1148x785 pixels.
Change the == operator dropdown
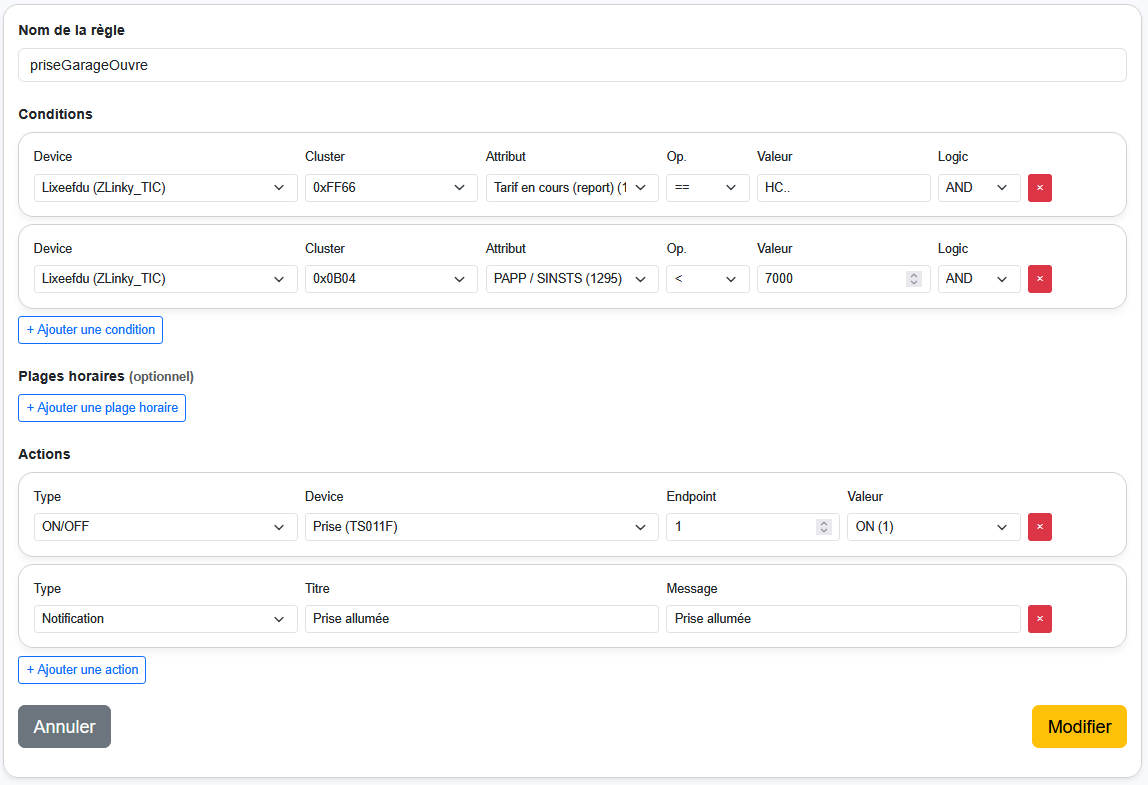pos(707,188)
